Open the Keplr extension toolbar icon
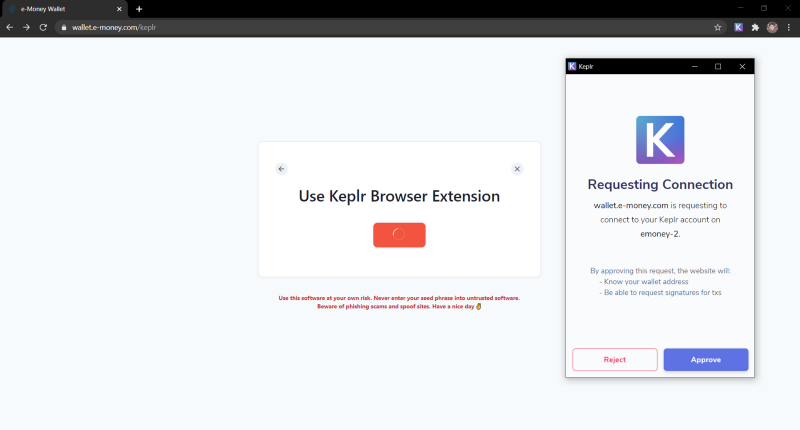 [x=738, y=28]
